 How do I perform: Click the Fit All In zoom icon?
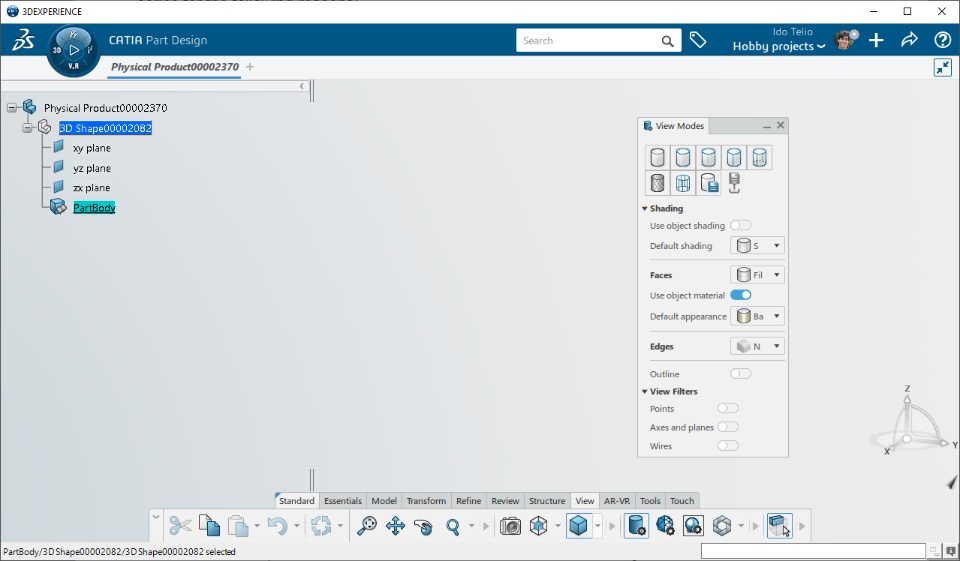click(x=366, y=525)
